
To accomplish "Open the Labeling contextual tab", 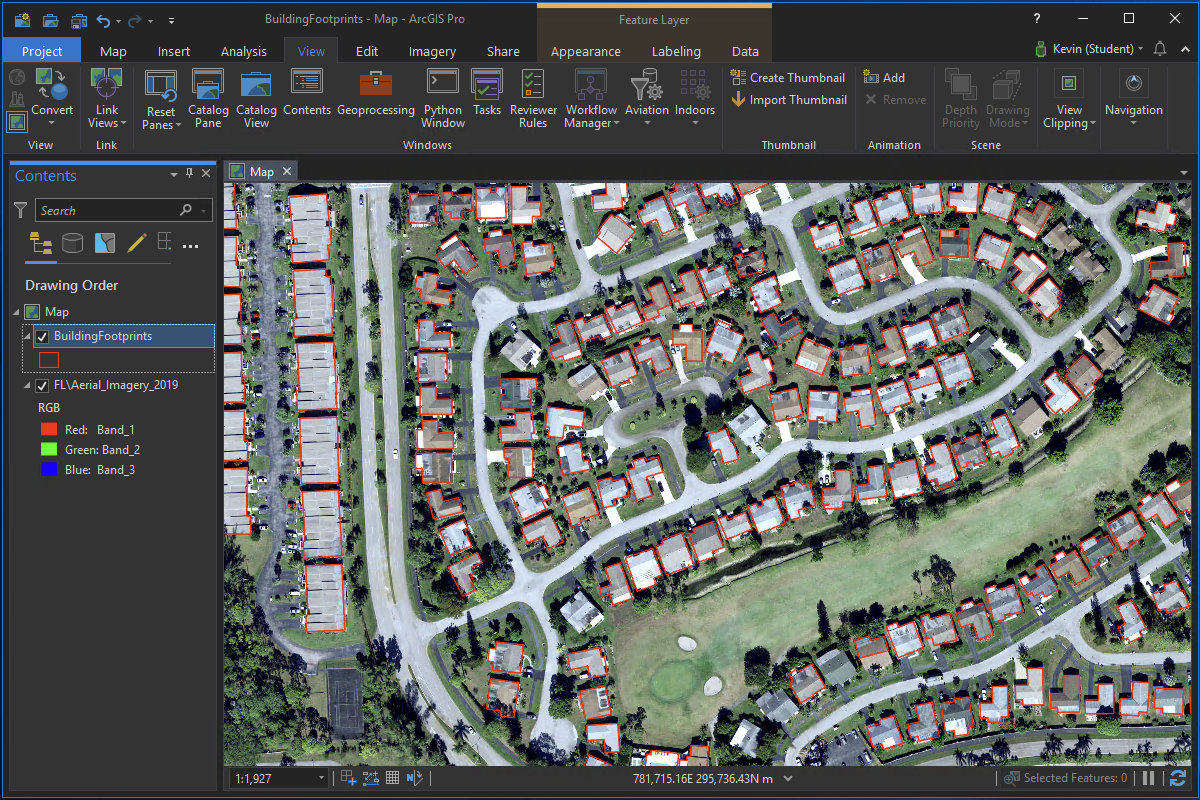I will 676,51.
